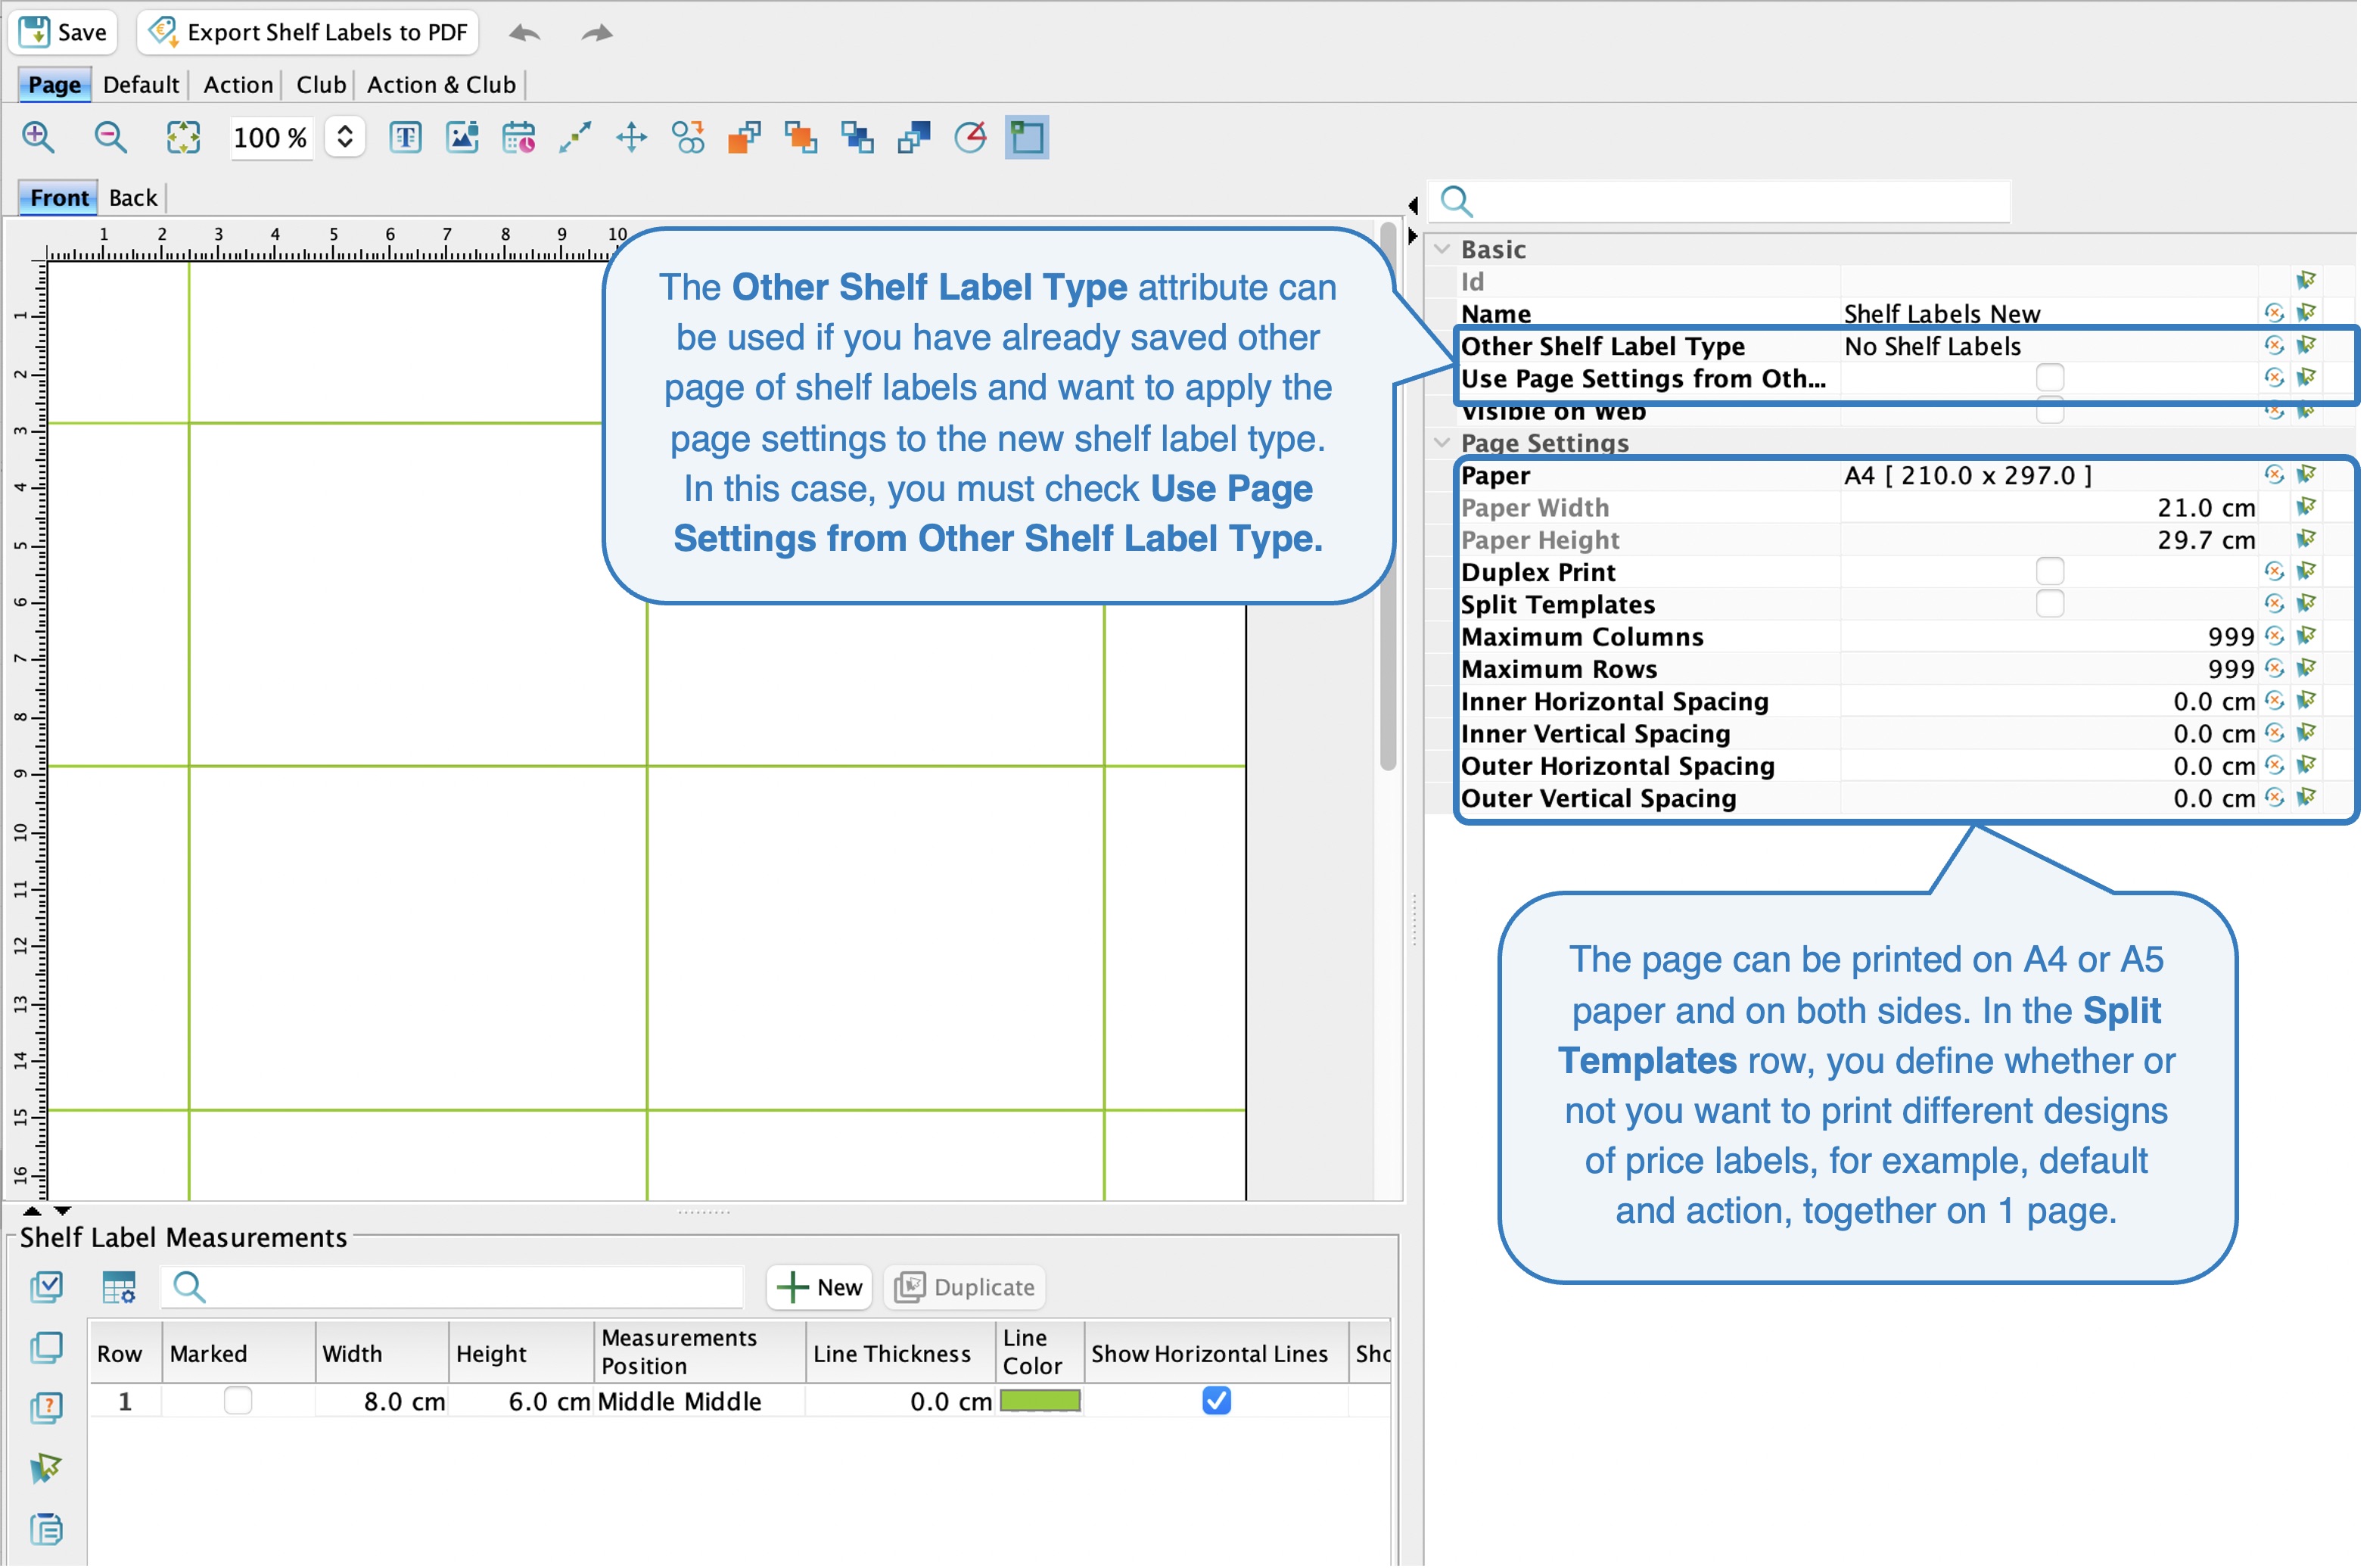Enable the Duplex Print checkbox

(x=2051, y=572)
